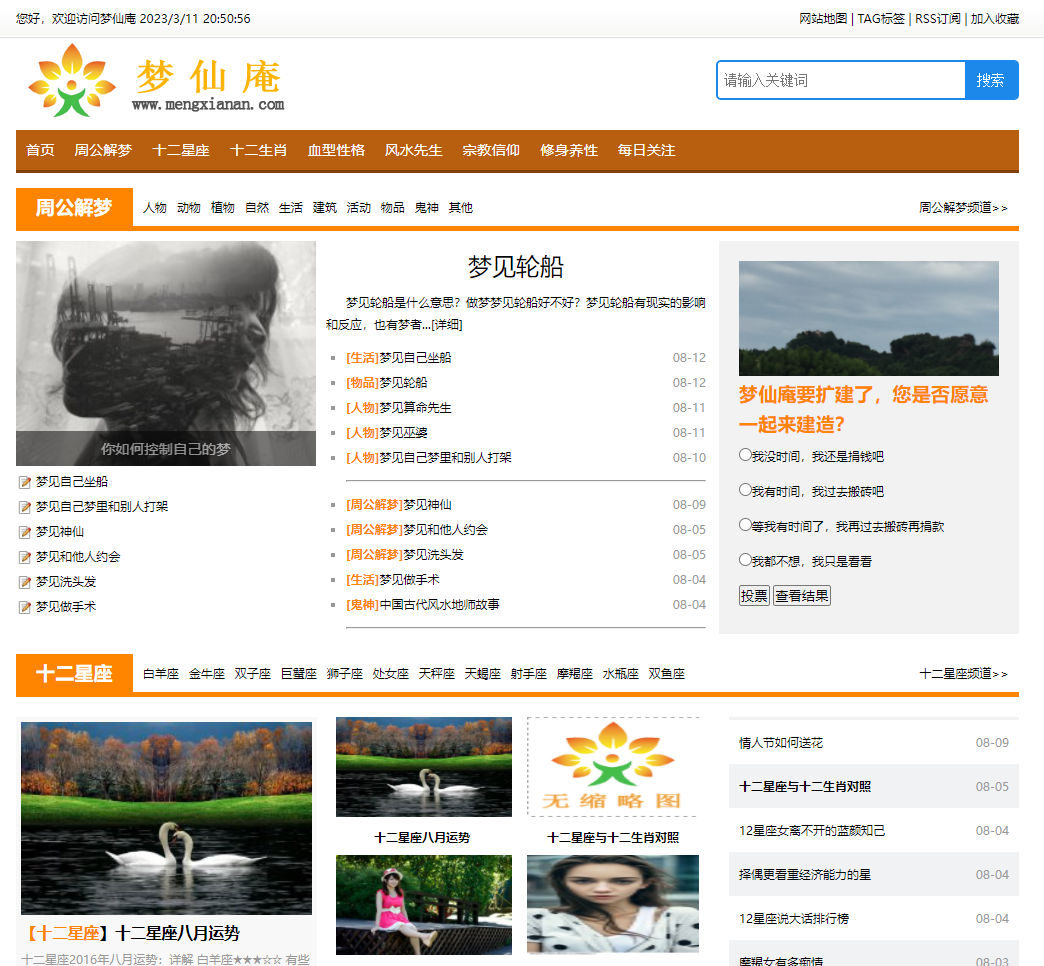Screen dimensions: 1044x966
Task: Open 风水先生 in the navigation bar
Action: coord(413,150)
